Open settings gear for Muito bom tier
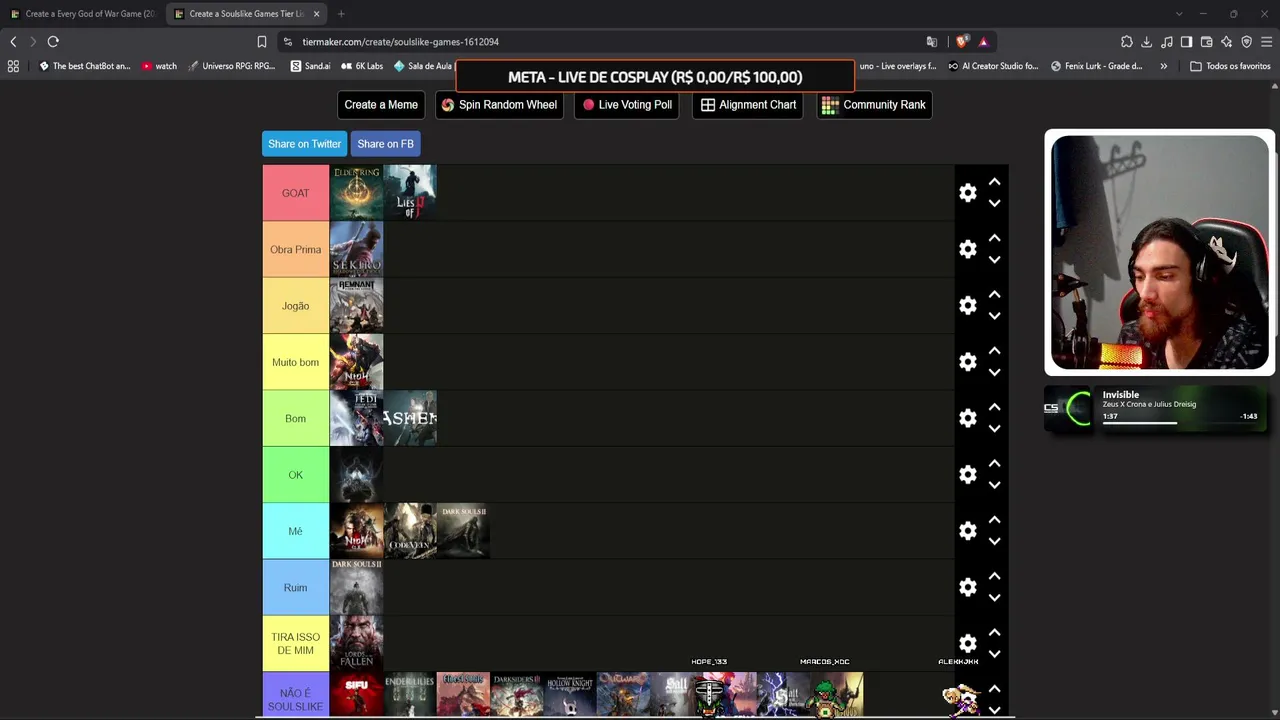The image size is (1280, 720). pos(968,362)
